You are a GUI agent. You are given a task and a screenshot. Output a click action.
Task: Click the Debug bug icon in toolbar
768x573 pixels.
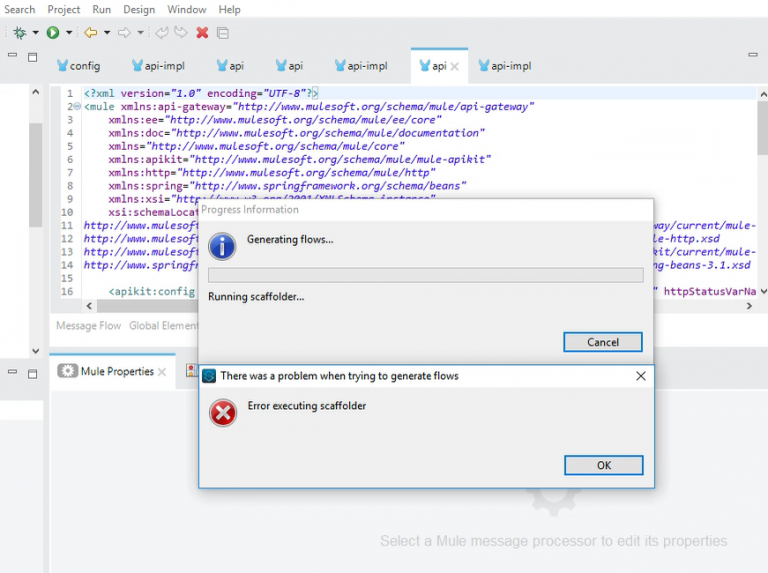[x=19, y=32]
